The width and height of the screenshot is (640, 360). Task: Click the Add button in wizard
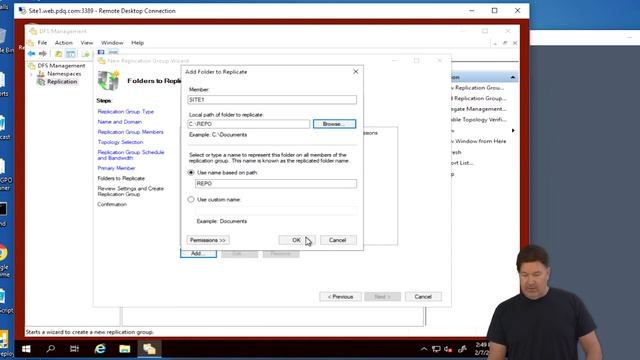[198, 253]
